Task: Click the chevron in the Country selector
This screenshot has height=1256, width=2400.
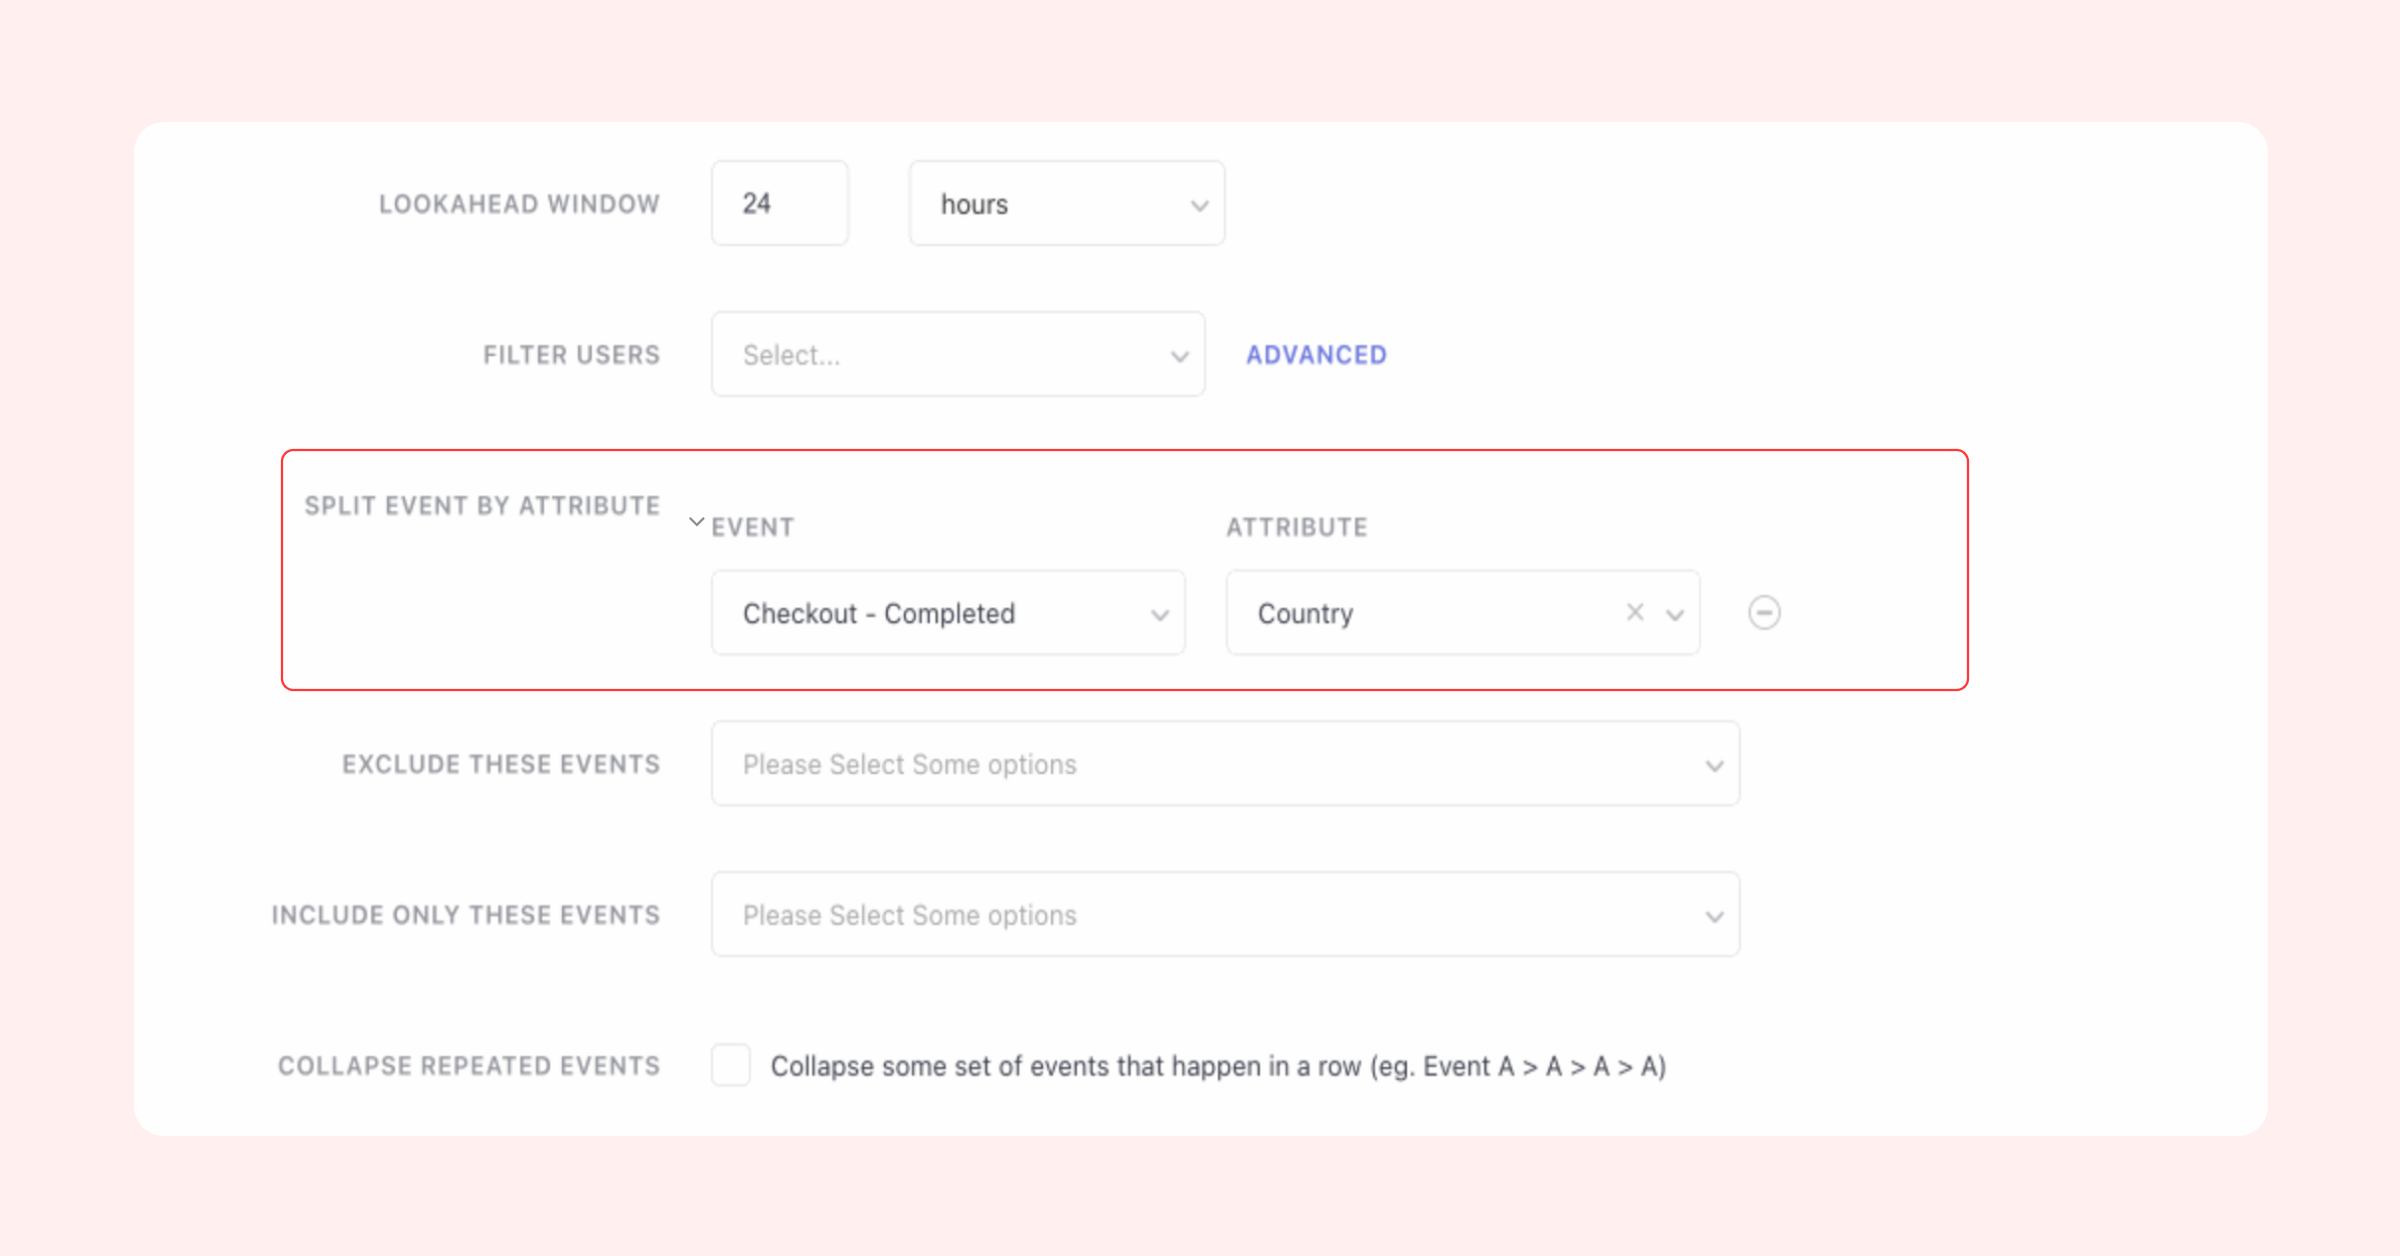Action: click(x=1675, y=615)
